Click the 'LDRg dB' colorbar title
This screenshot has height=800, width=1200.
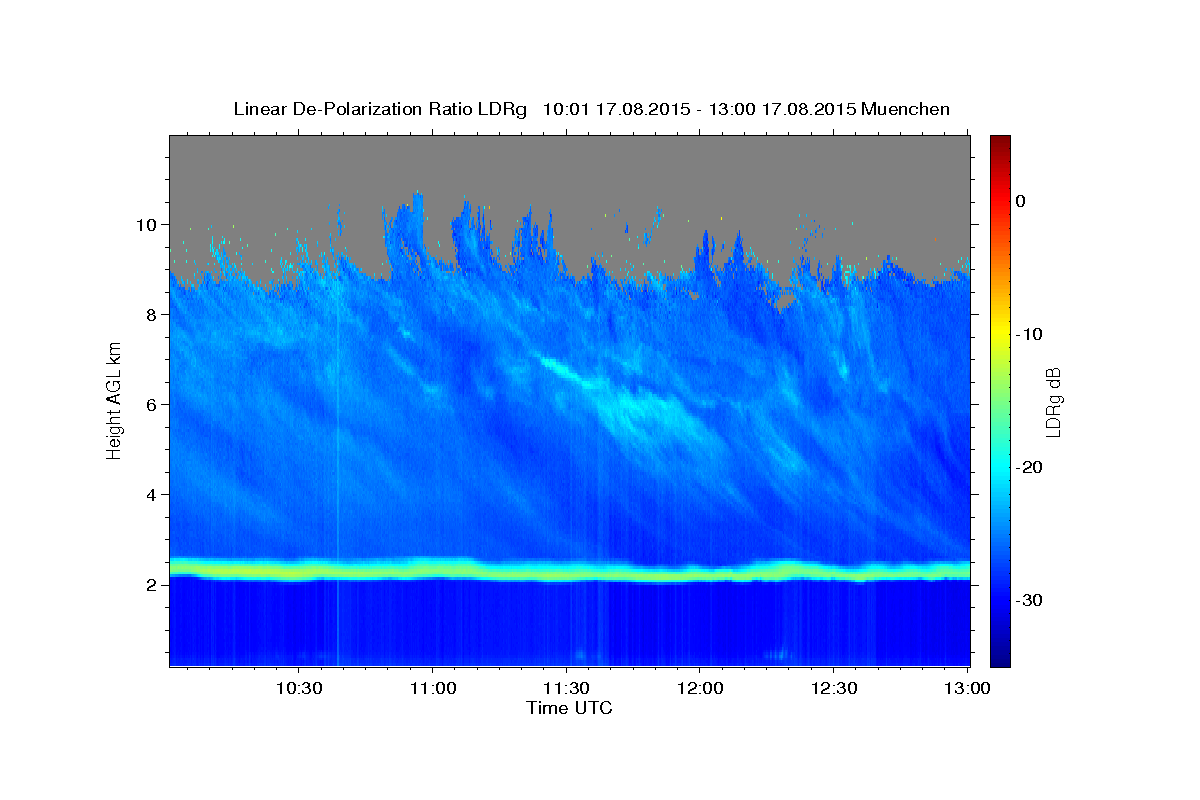[1054, 401]
